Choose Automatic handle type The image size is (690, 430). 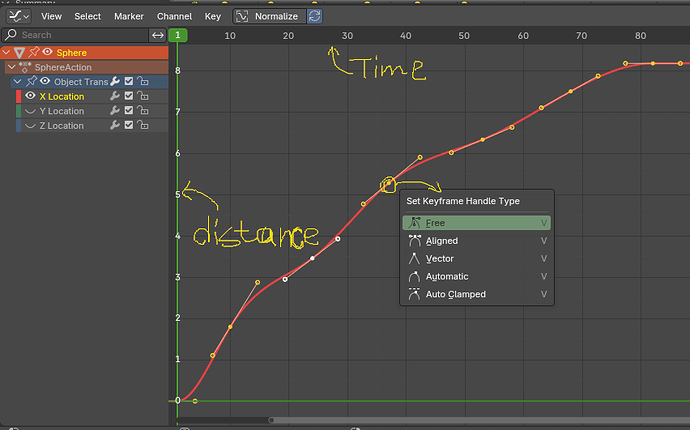[x=477, y=276]
